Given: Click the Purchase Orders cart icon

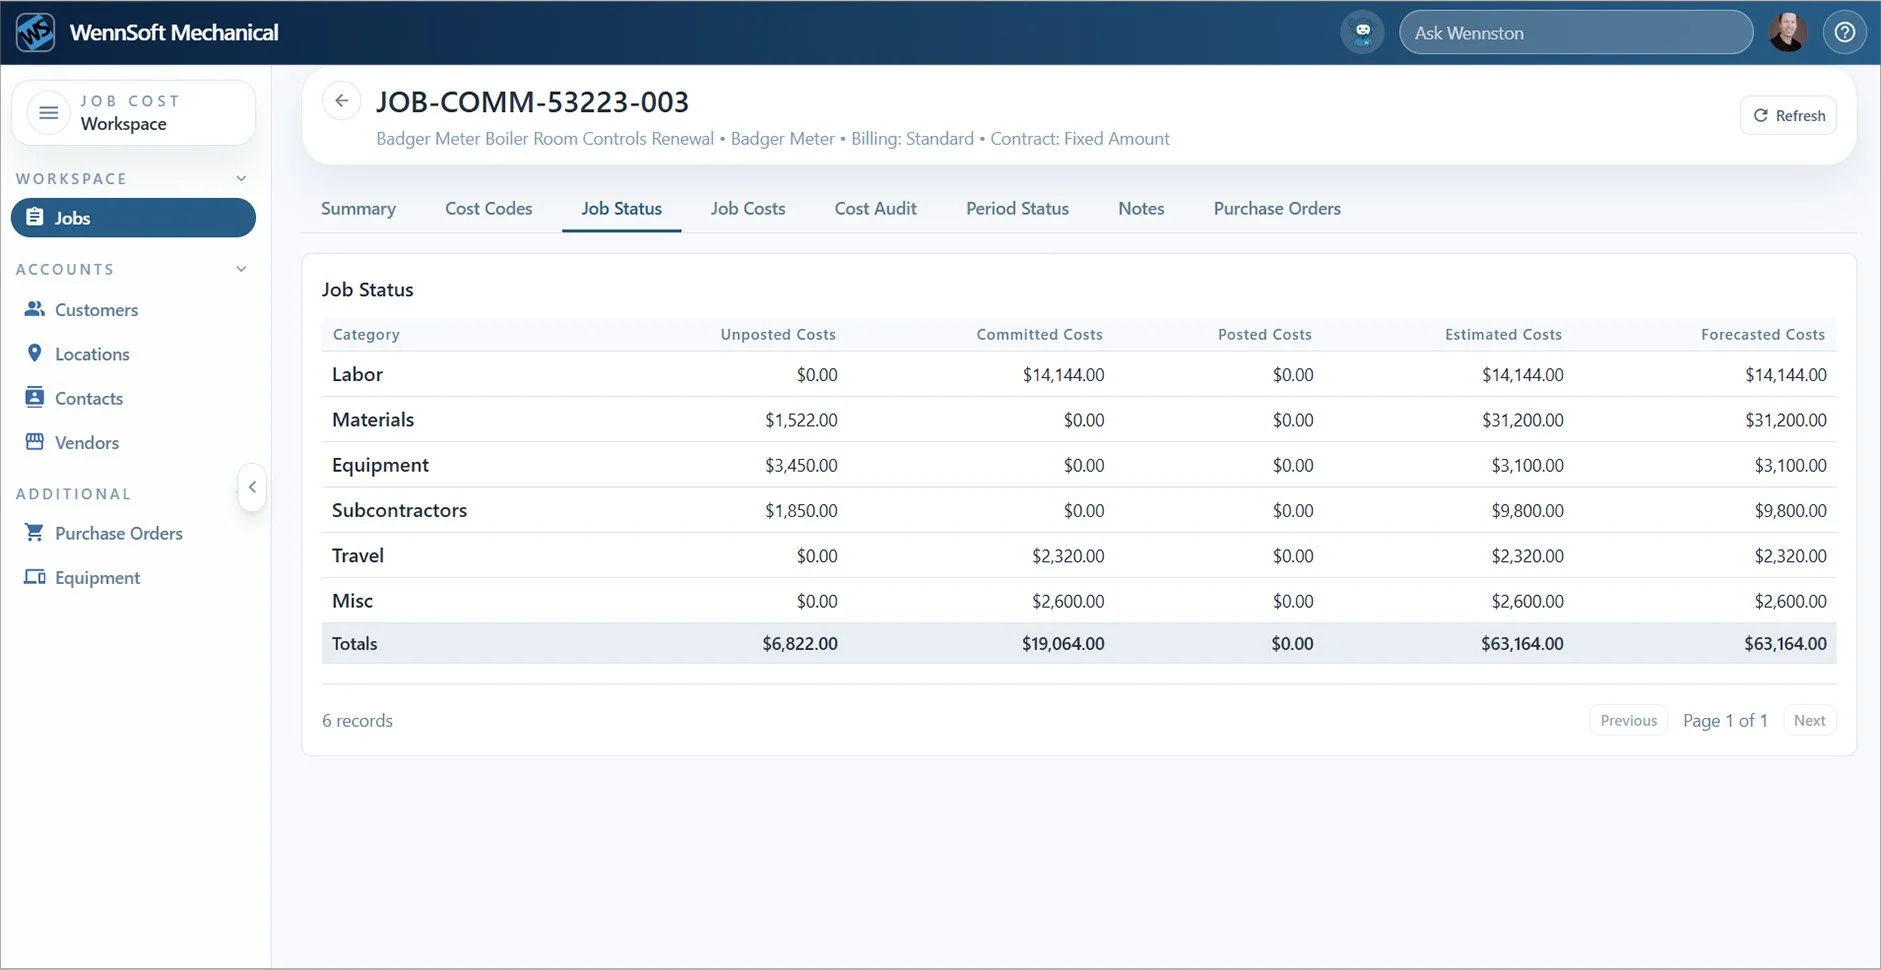Looking at the screenshot, I should (x=35, y=532).
